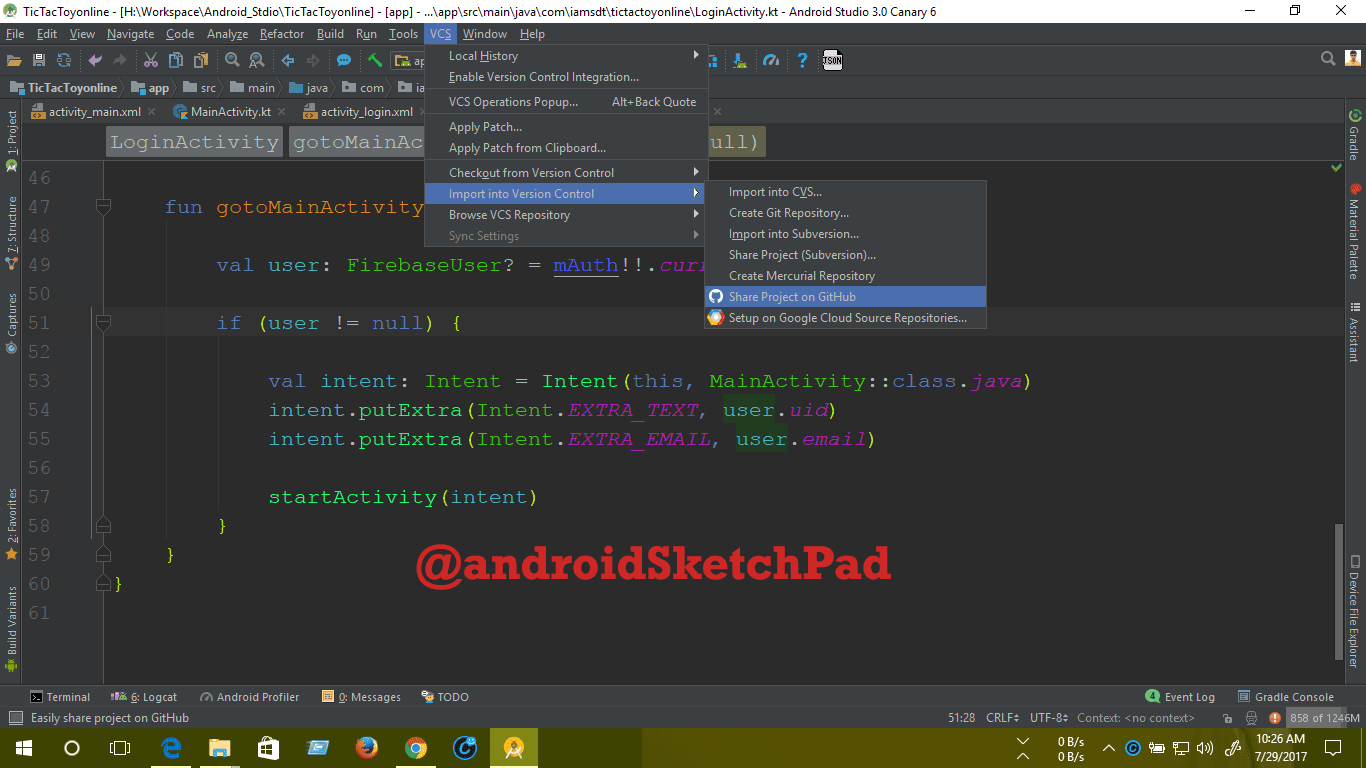The width and height of the screenshot is (1366, 768).
Task: Toggle the Gradle side panel
Action: tap(1355, 135)
